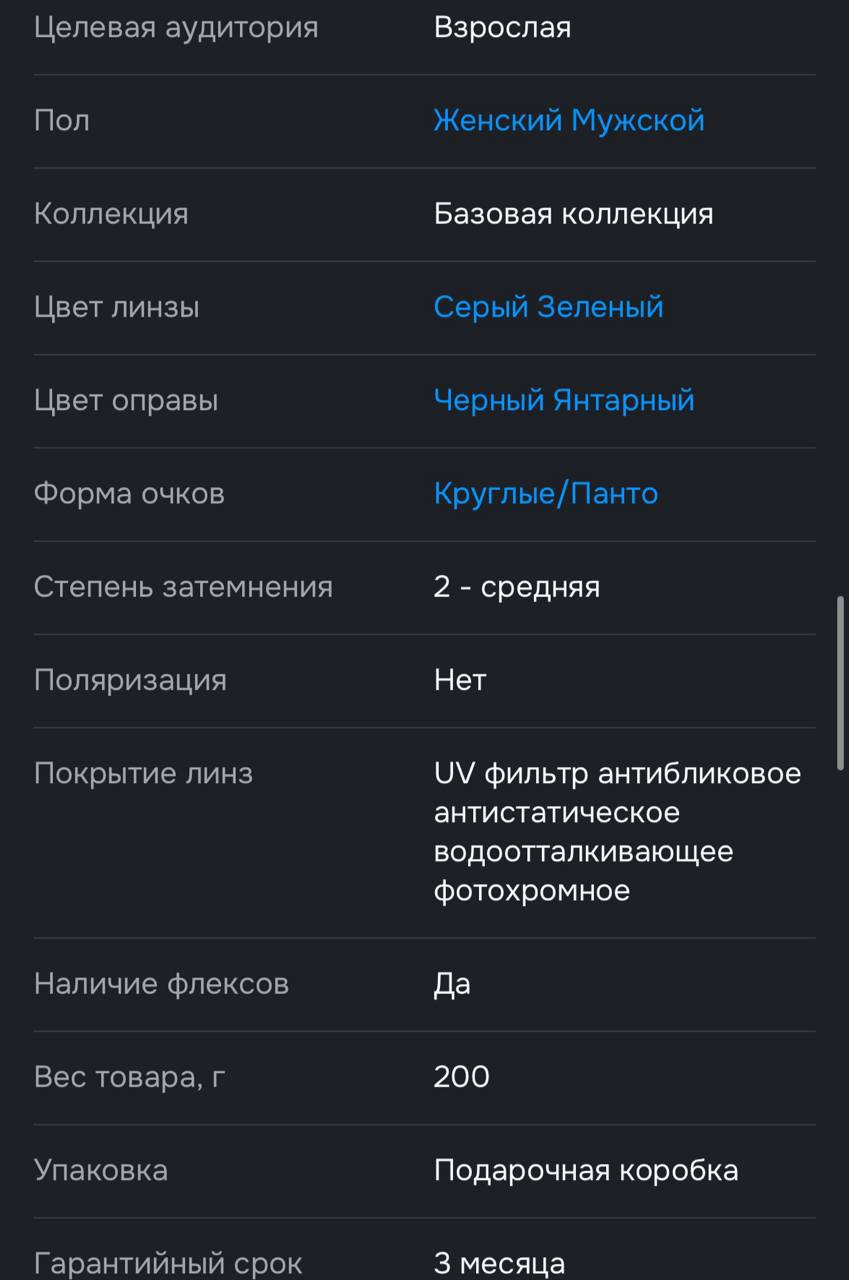This screenshot has width=849, height=1280.
Task: Select the product weight value 200
Action: [x=462, y=1077]
